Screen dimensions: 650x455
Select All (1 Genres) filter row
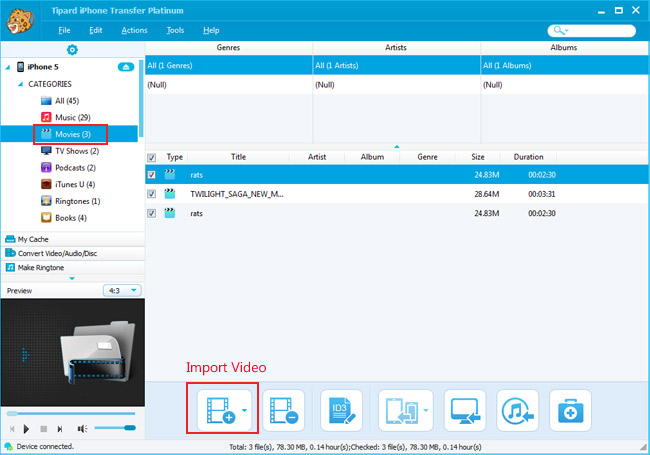[x=229, y=65]
